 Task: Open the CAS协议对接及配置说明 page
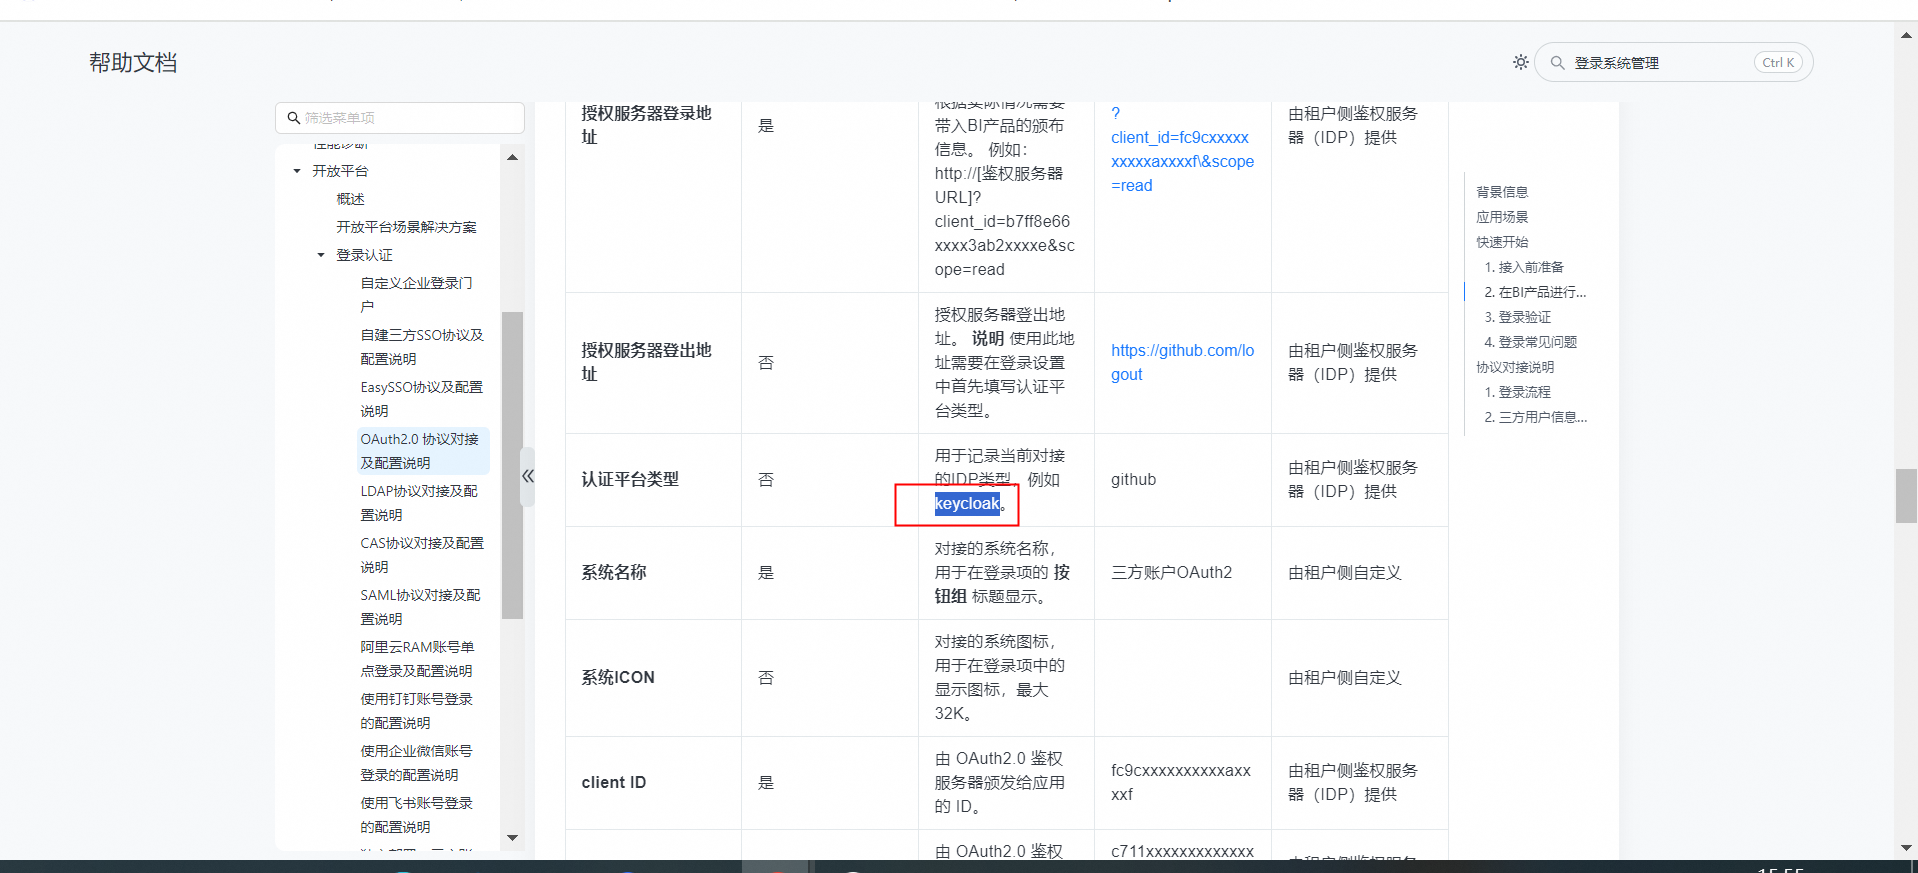[421, 555]
